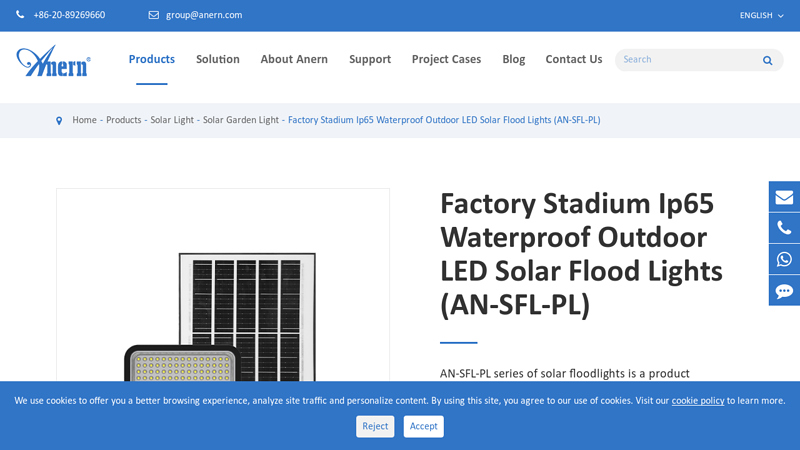This screenshot has height=450, width=800.
Task: Go to Home in breadcrumb
Action: pyautogui.click(x=84, y=120)
